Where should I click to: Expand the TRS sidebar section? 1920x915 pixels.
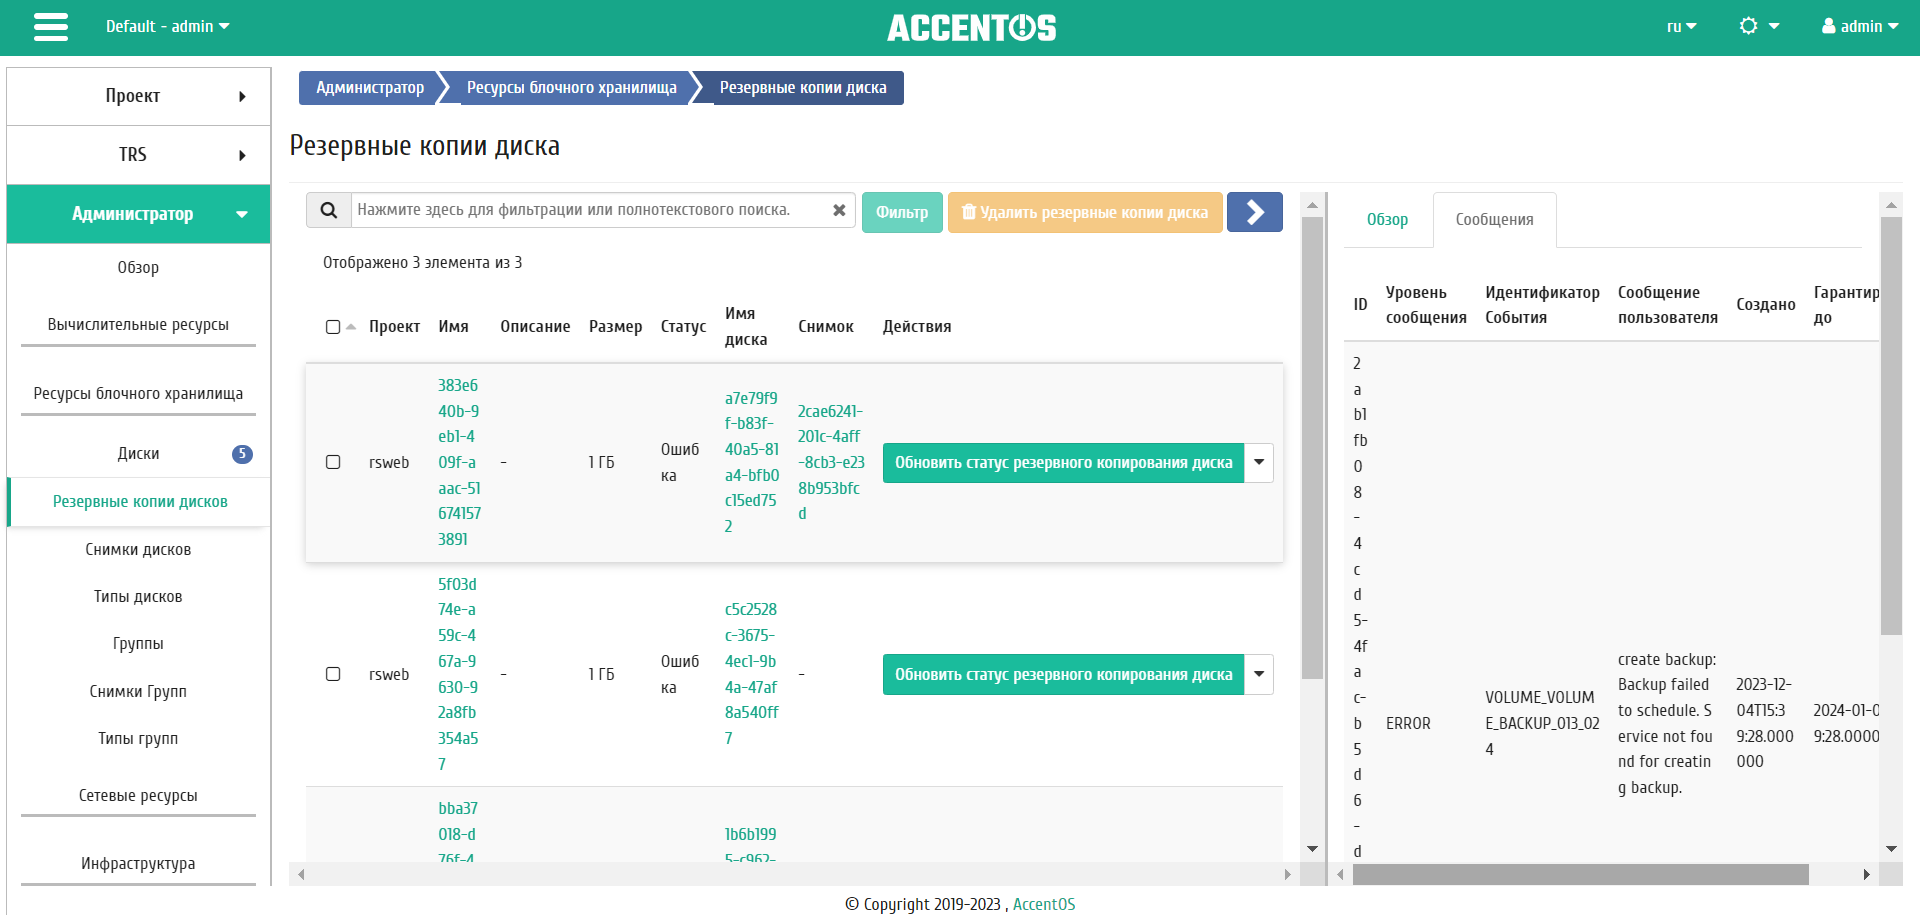click(138, 155)
